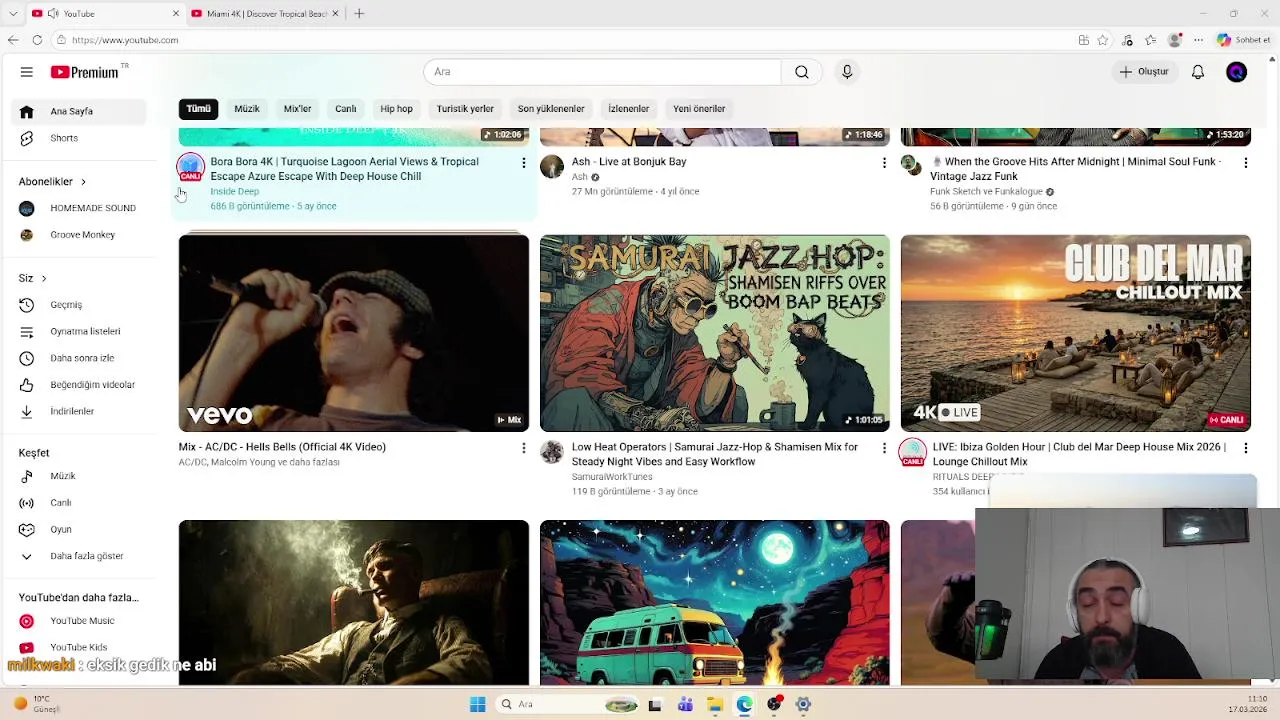Open Windows Start menu

tap(477, 704)
